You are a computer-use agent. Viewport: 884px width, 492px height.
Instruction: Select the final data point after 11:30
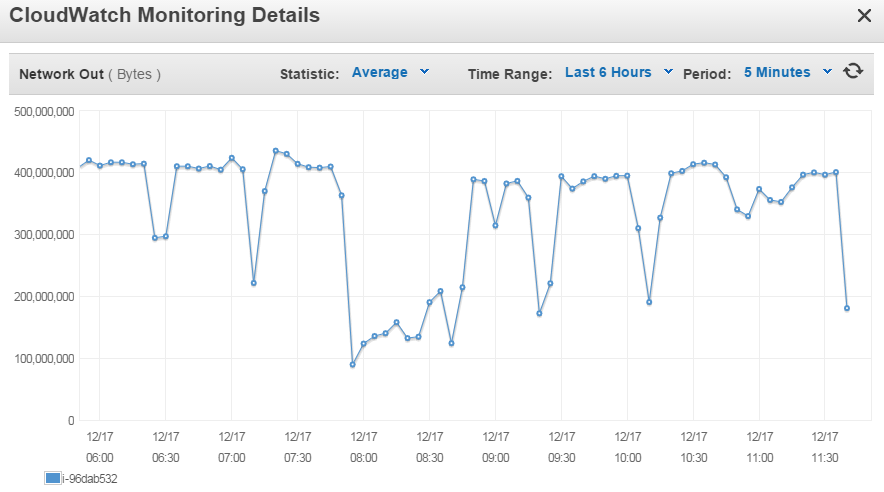click(847, 308)
